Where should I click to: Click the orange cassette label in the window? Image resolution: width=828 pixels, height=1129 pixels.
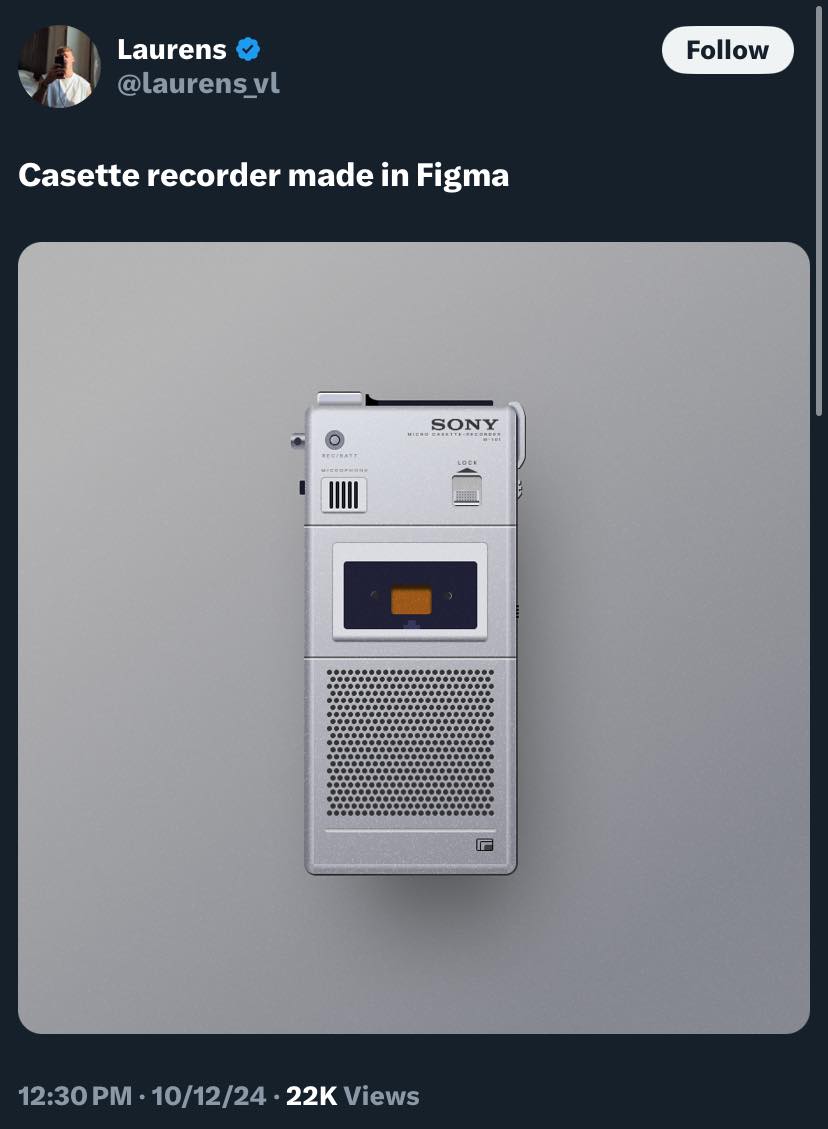pyautogui.click(x=411, y=601)
